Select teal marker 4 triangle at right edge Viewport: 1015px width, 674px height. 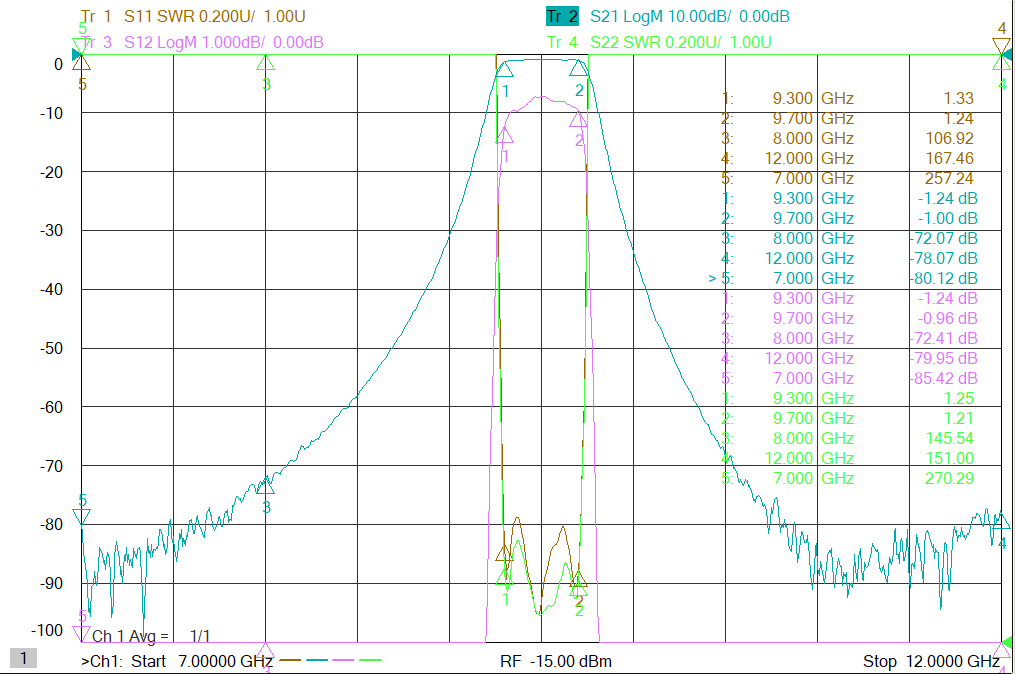coord(1001,521)
